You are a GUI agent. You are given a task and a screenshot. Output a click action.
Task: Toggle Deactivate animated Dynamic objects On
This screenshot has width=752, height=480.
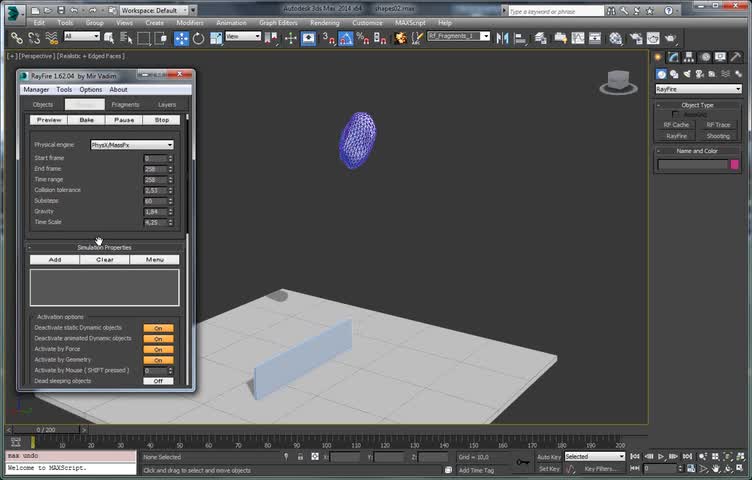158,339
